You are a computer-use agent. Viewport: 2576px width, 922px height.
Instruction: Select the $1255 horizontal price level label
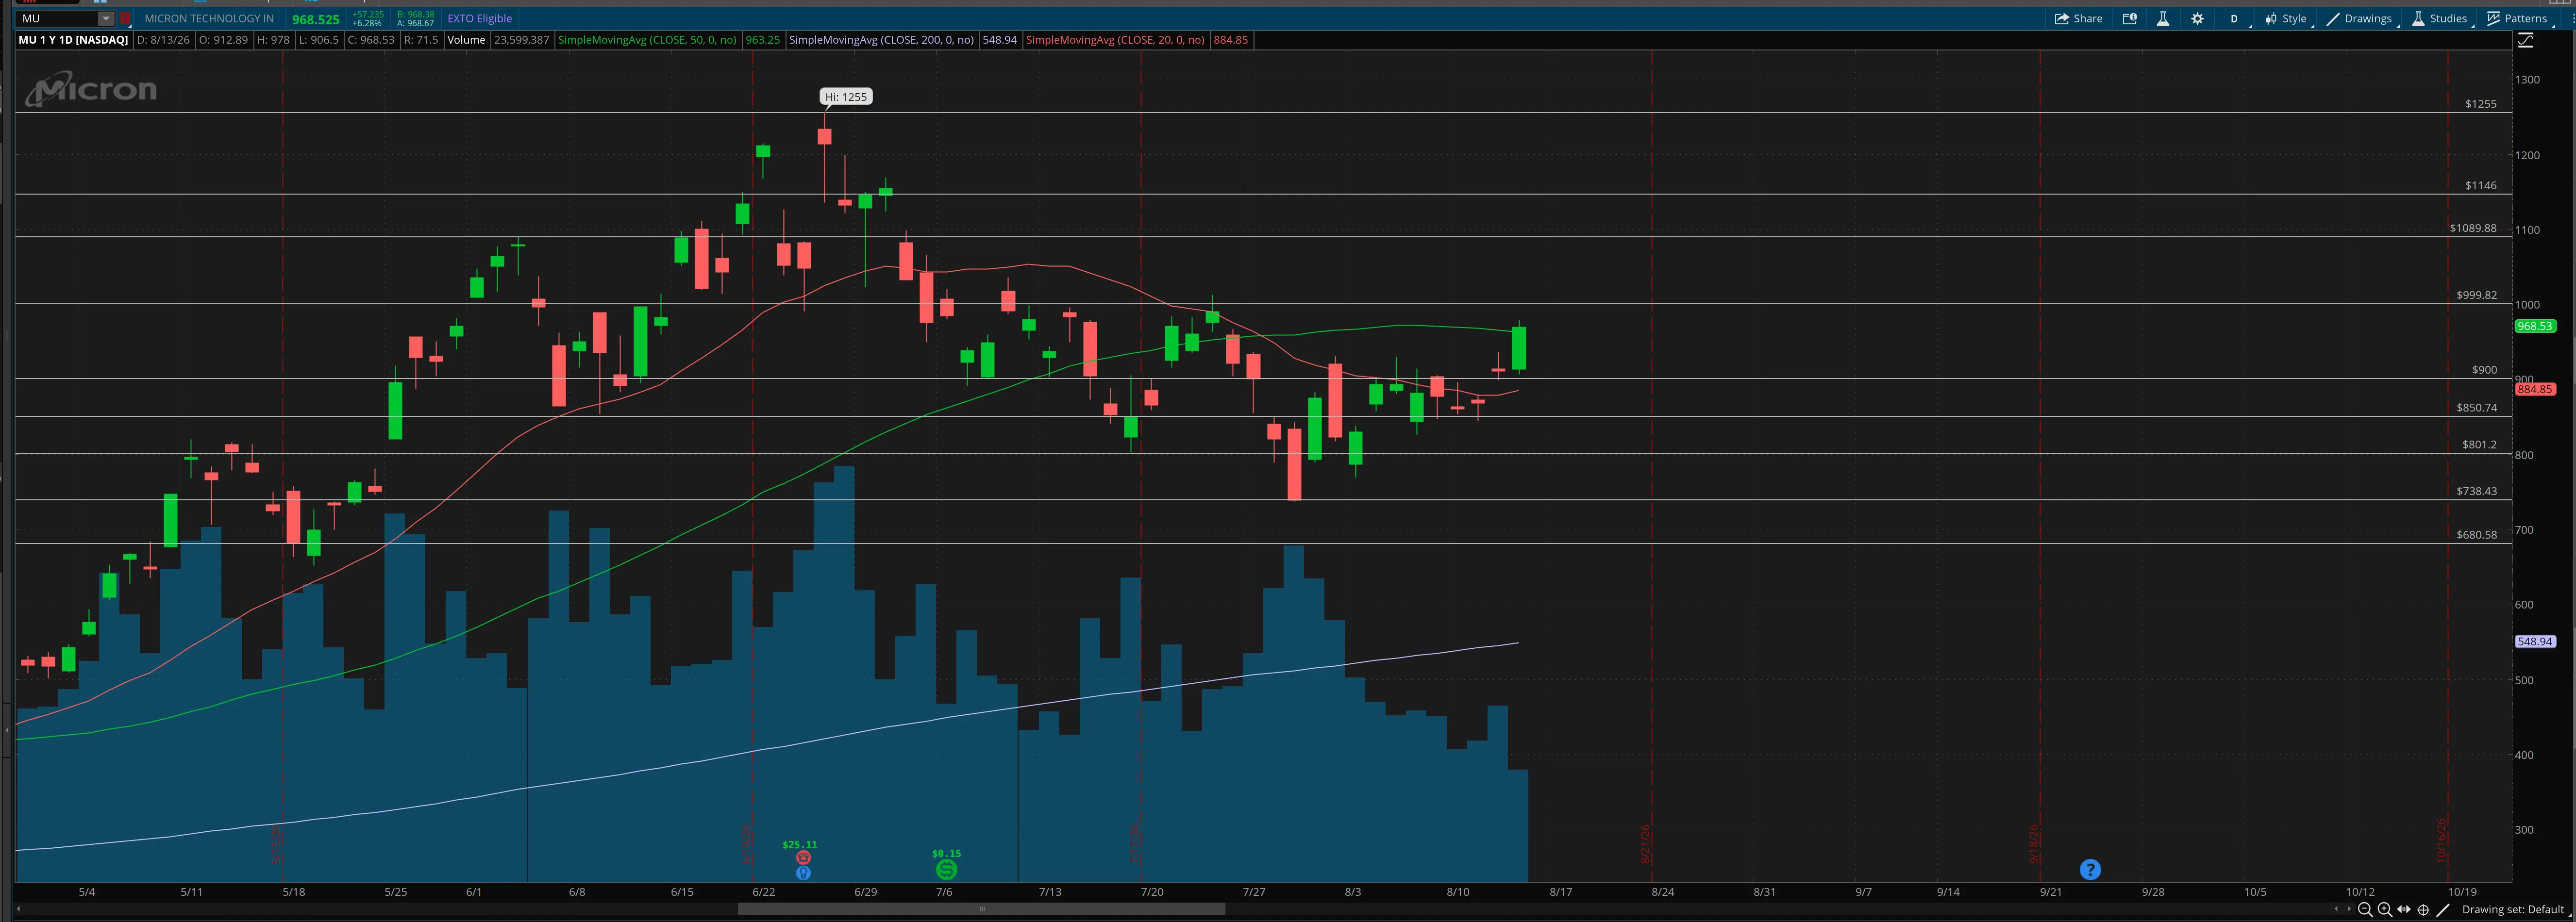[x=2481, y=104]
